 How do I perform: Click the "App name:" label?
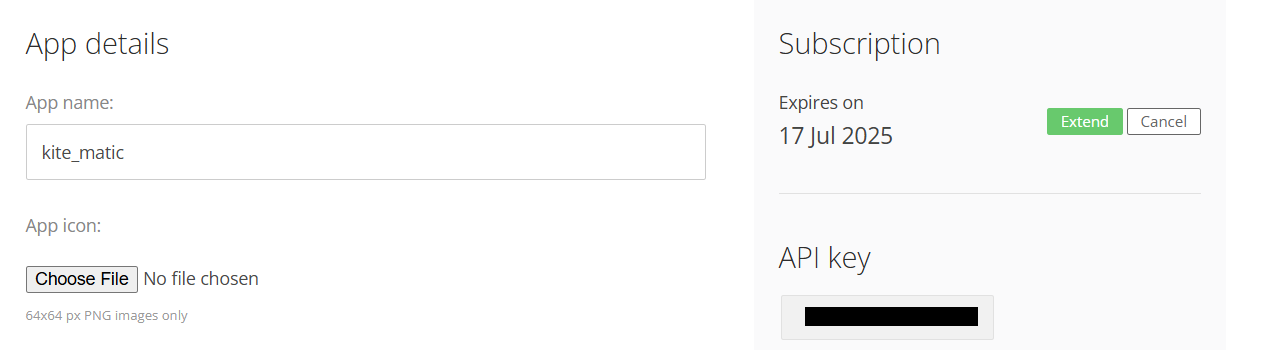pyautogui.click(x=70, y=103)
